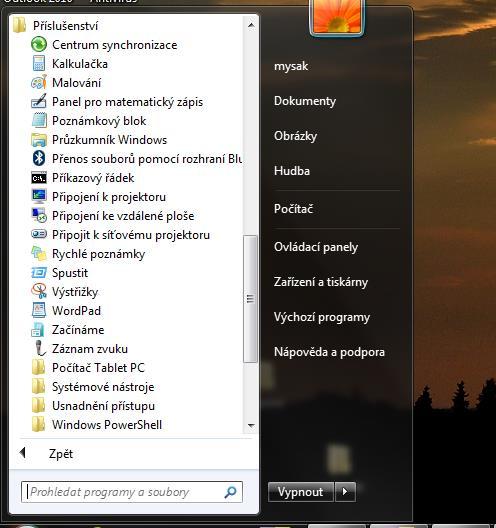Open shutdown options arrow next to Vypnout
The height and width of the screenshot is (528, 496).
coord(345,492)
